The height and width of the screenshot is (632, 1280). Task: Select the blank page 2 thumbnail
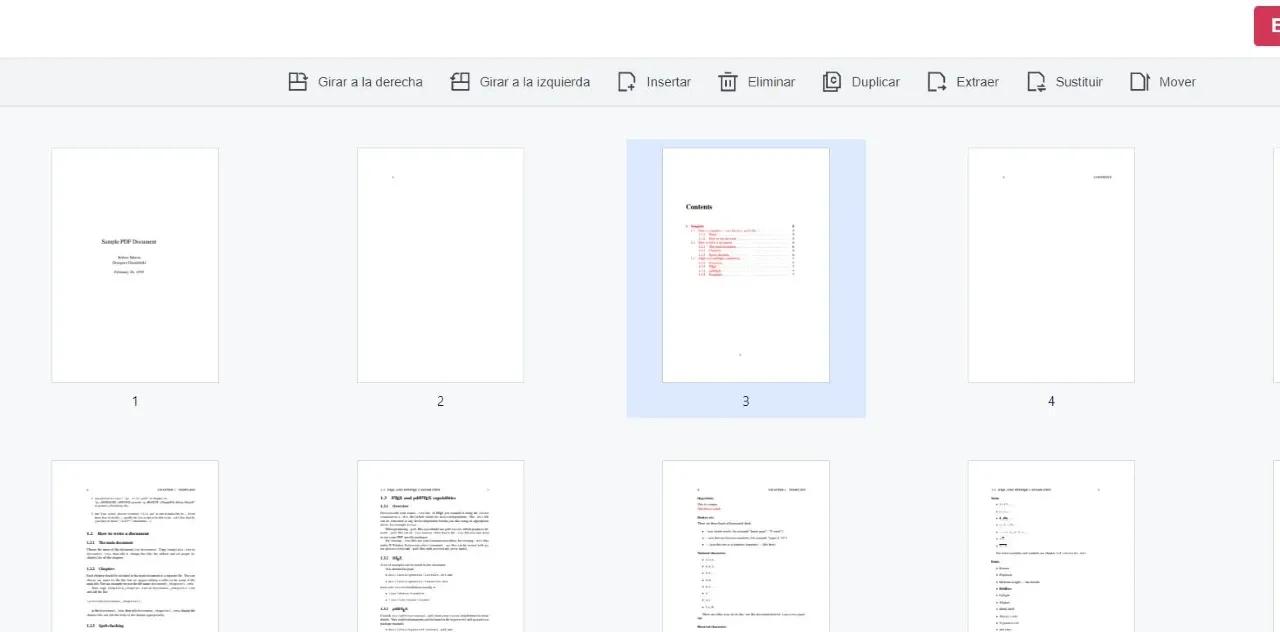[440, 265]
